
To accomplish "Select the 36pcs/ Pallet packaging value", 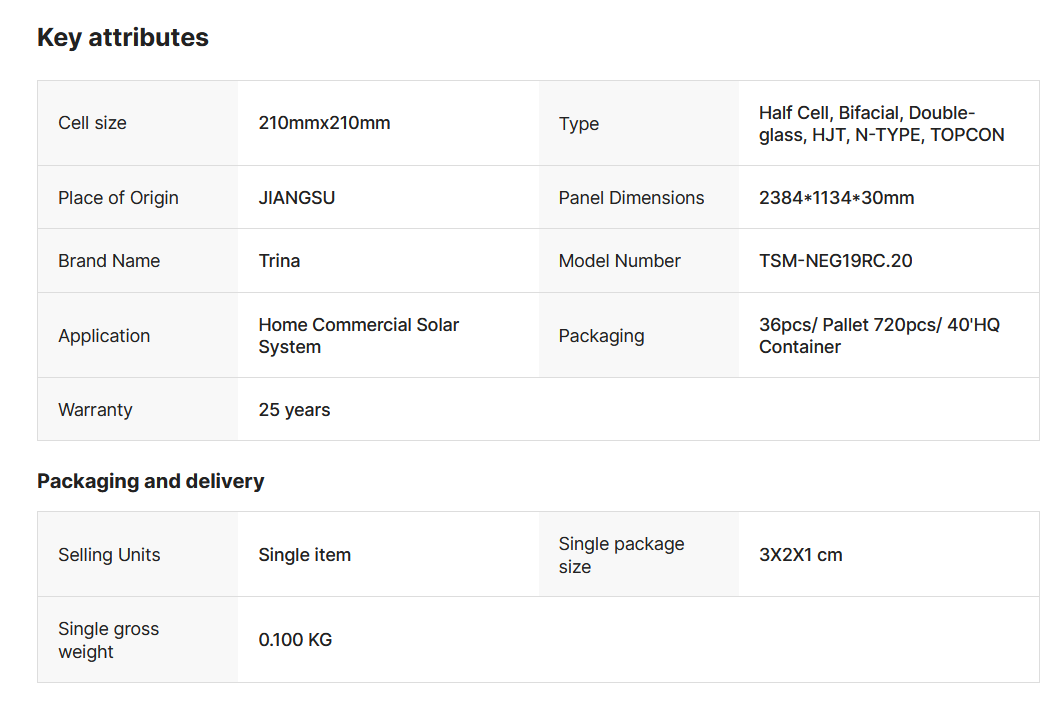I will point(879,336).
